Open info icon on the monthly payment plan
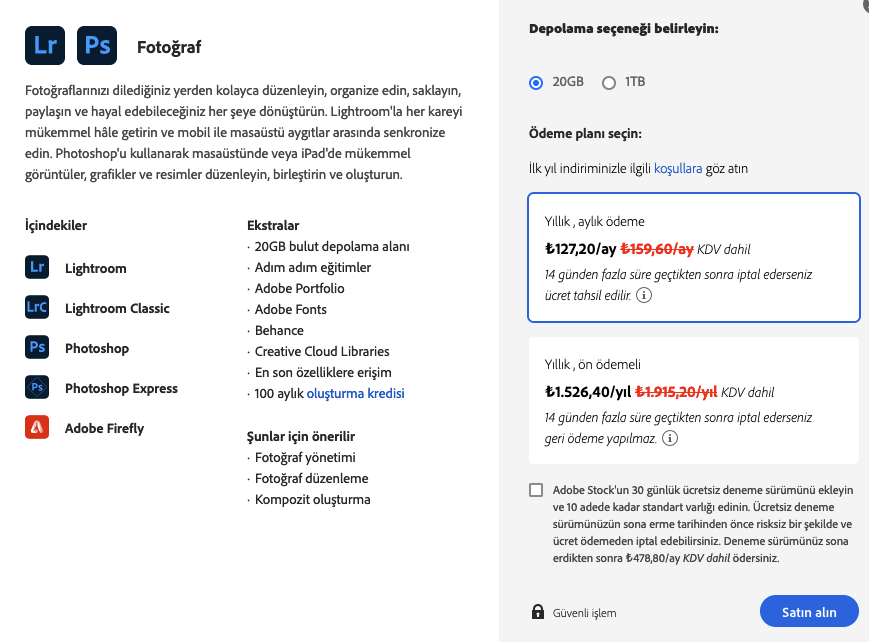Viewport: 869px width, 642px height. [644, 296]
